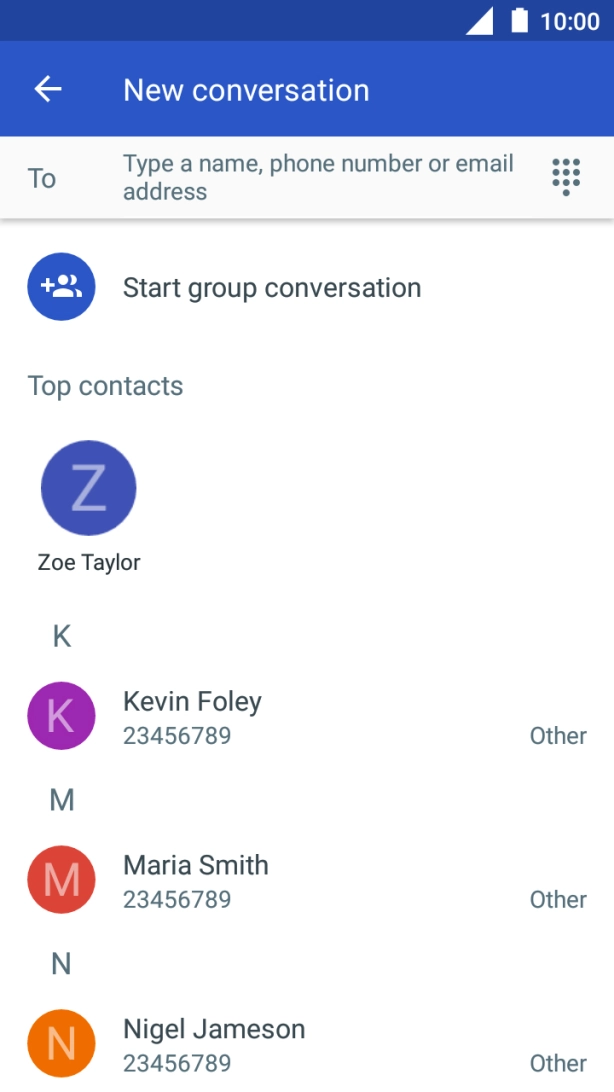The height and width of the screenshot is (1092, 614).
Task: Pick Nigel Jameson from the list
Action: tap(214, 1029)
